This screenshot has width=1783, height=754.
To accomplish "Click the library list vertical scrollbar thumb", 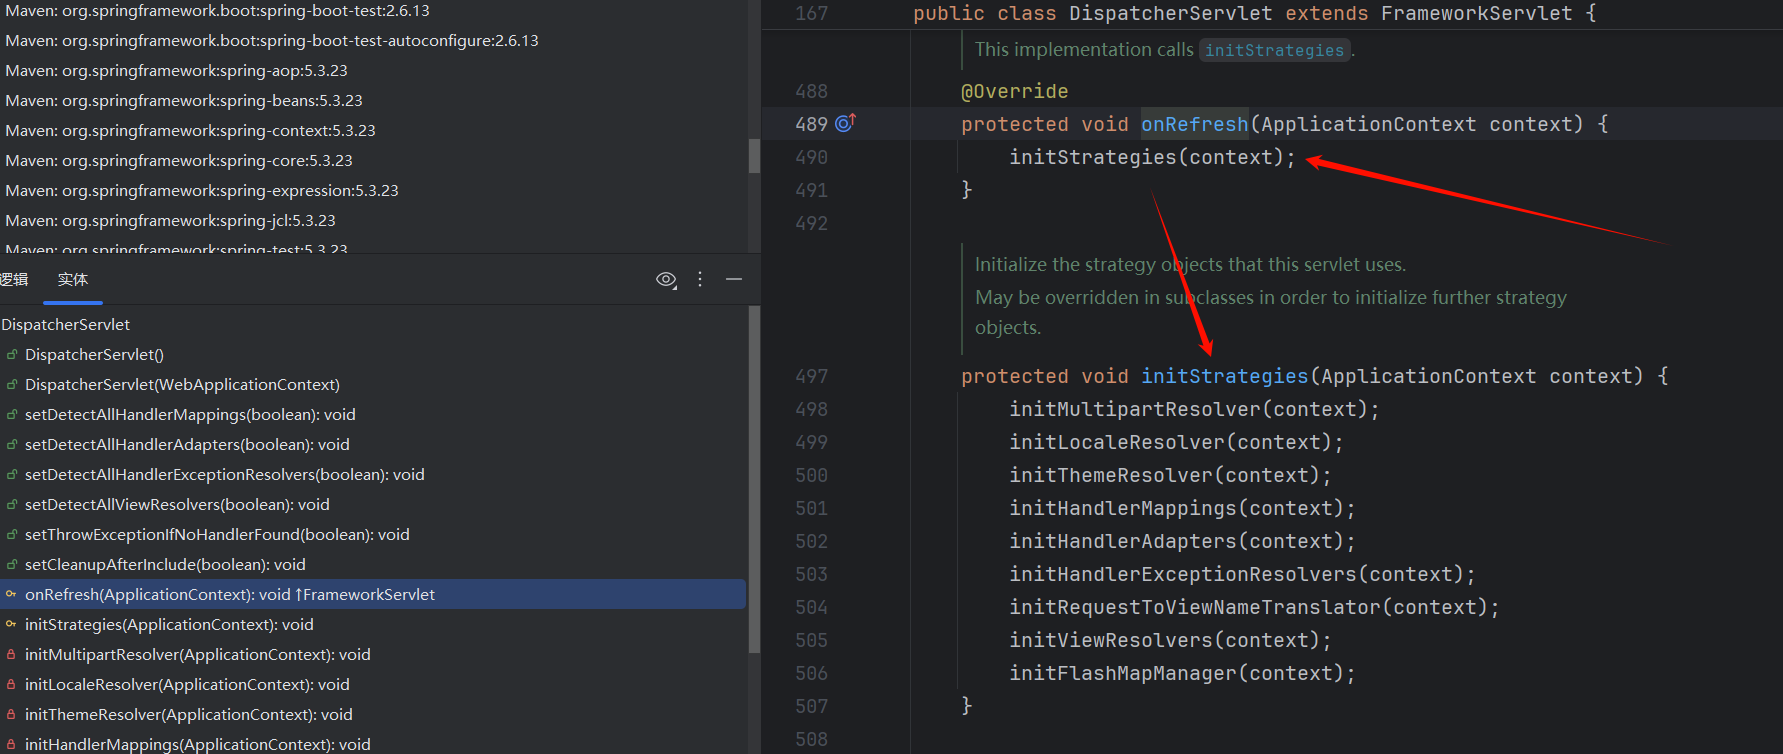I will click(754, 155).
